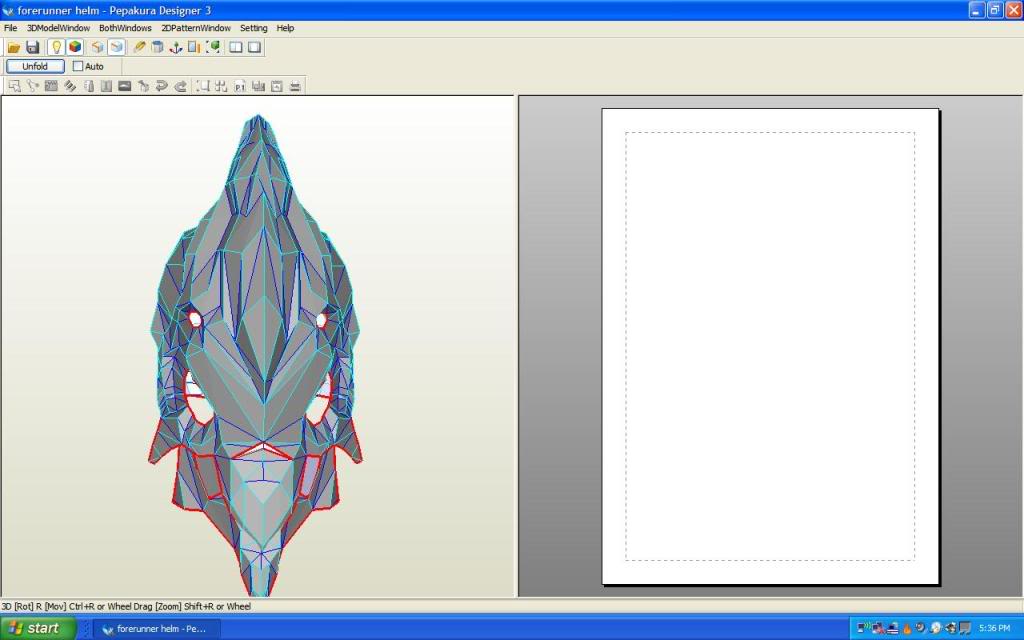Minimize the Pepakura Designer window
This screenshot has height=640, width=1024.
tap(976, 10)
